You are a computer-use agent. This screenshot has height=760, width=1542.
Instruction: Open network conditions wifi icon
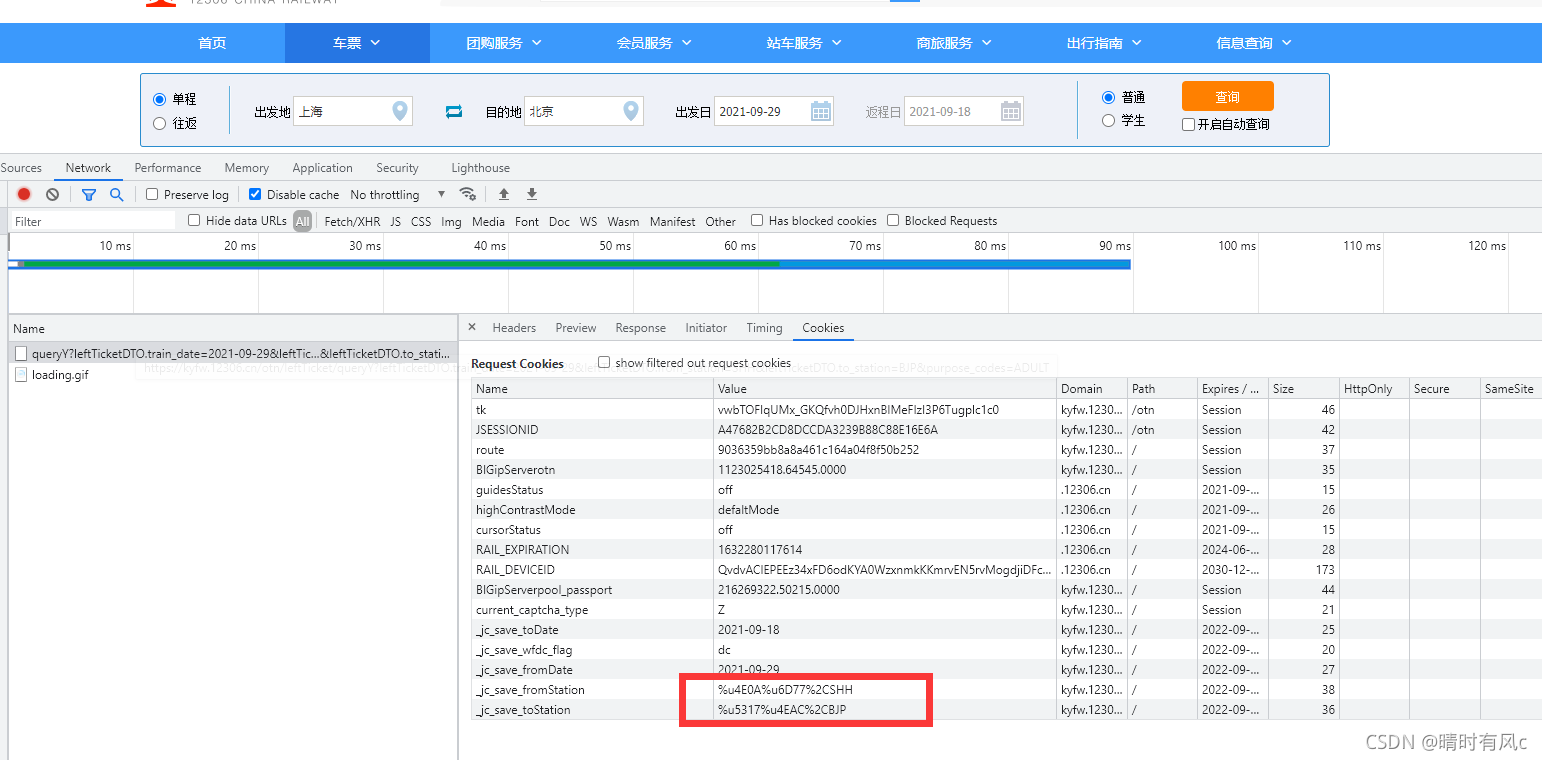click(467, 194)
